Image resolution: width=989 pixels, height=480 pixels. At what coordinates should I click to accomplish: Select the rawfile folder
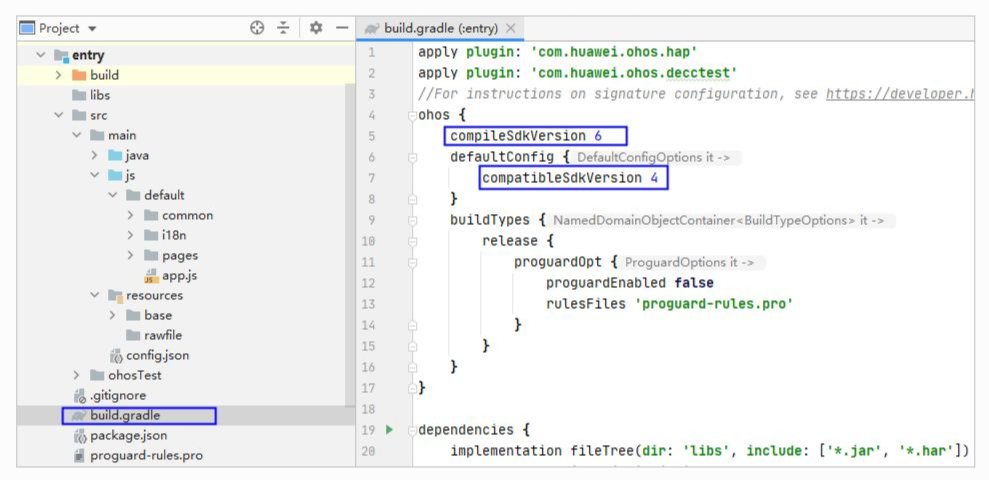tap(163, 336)
